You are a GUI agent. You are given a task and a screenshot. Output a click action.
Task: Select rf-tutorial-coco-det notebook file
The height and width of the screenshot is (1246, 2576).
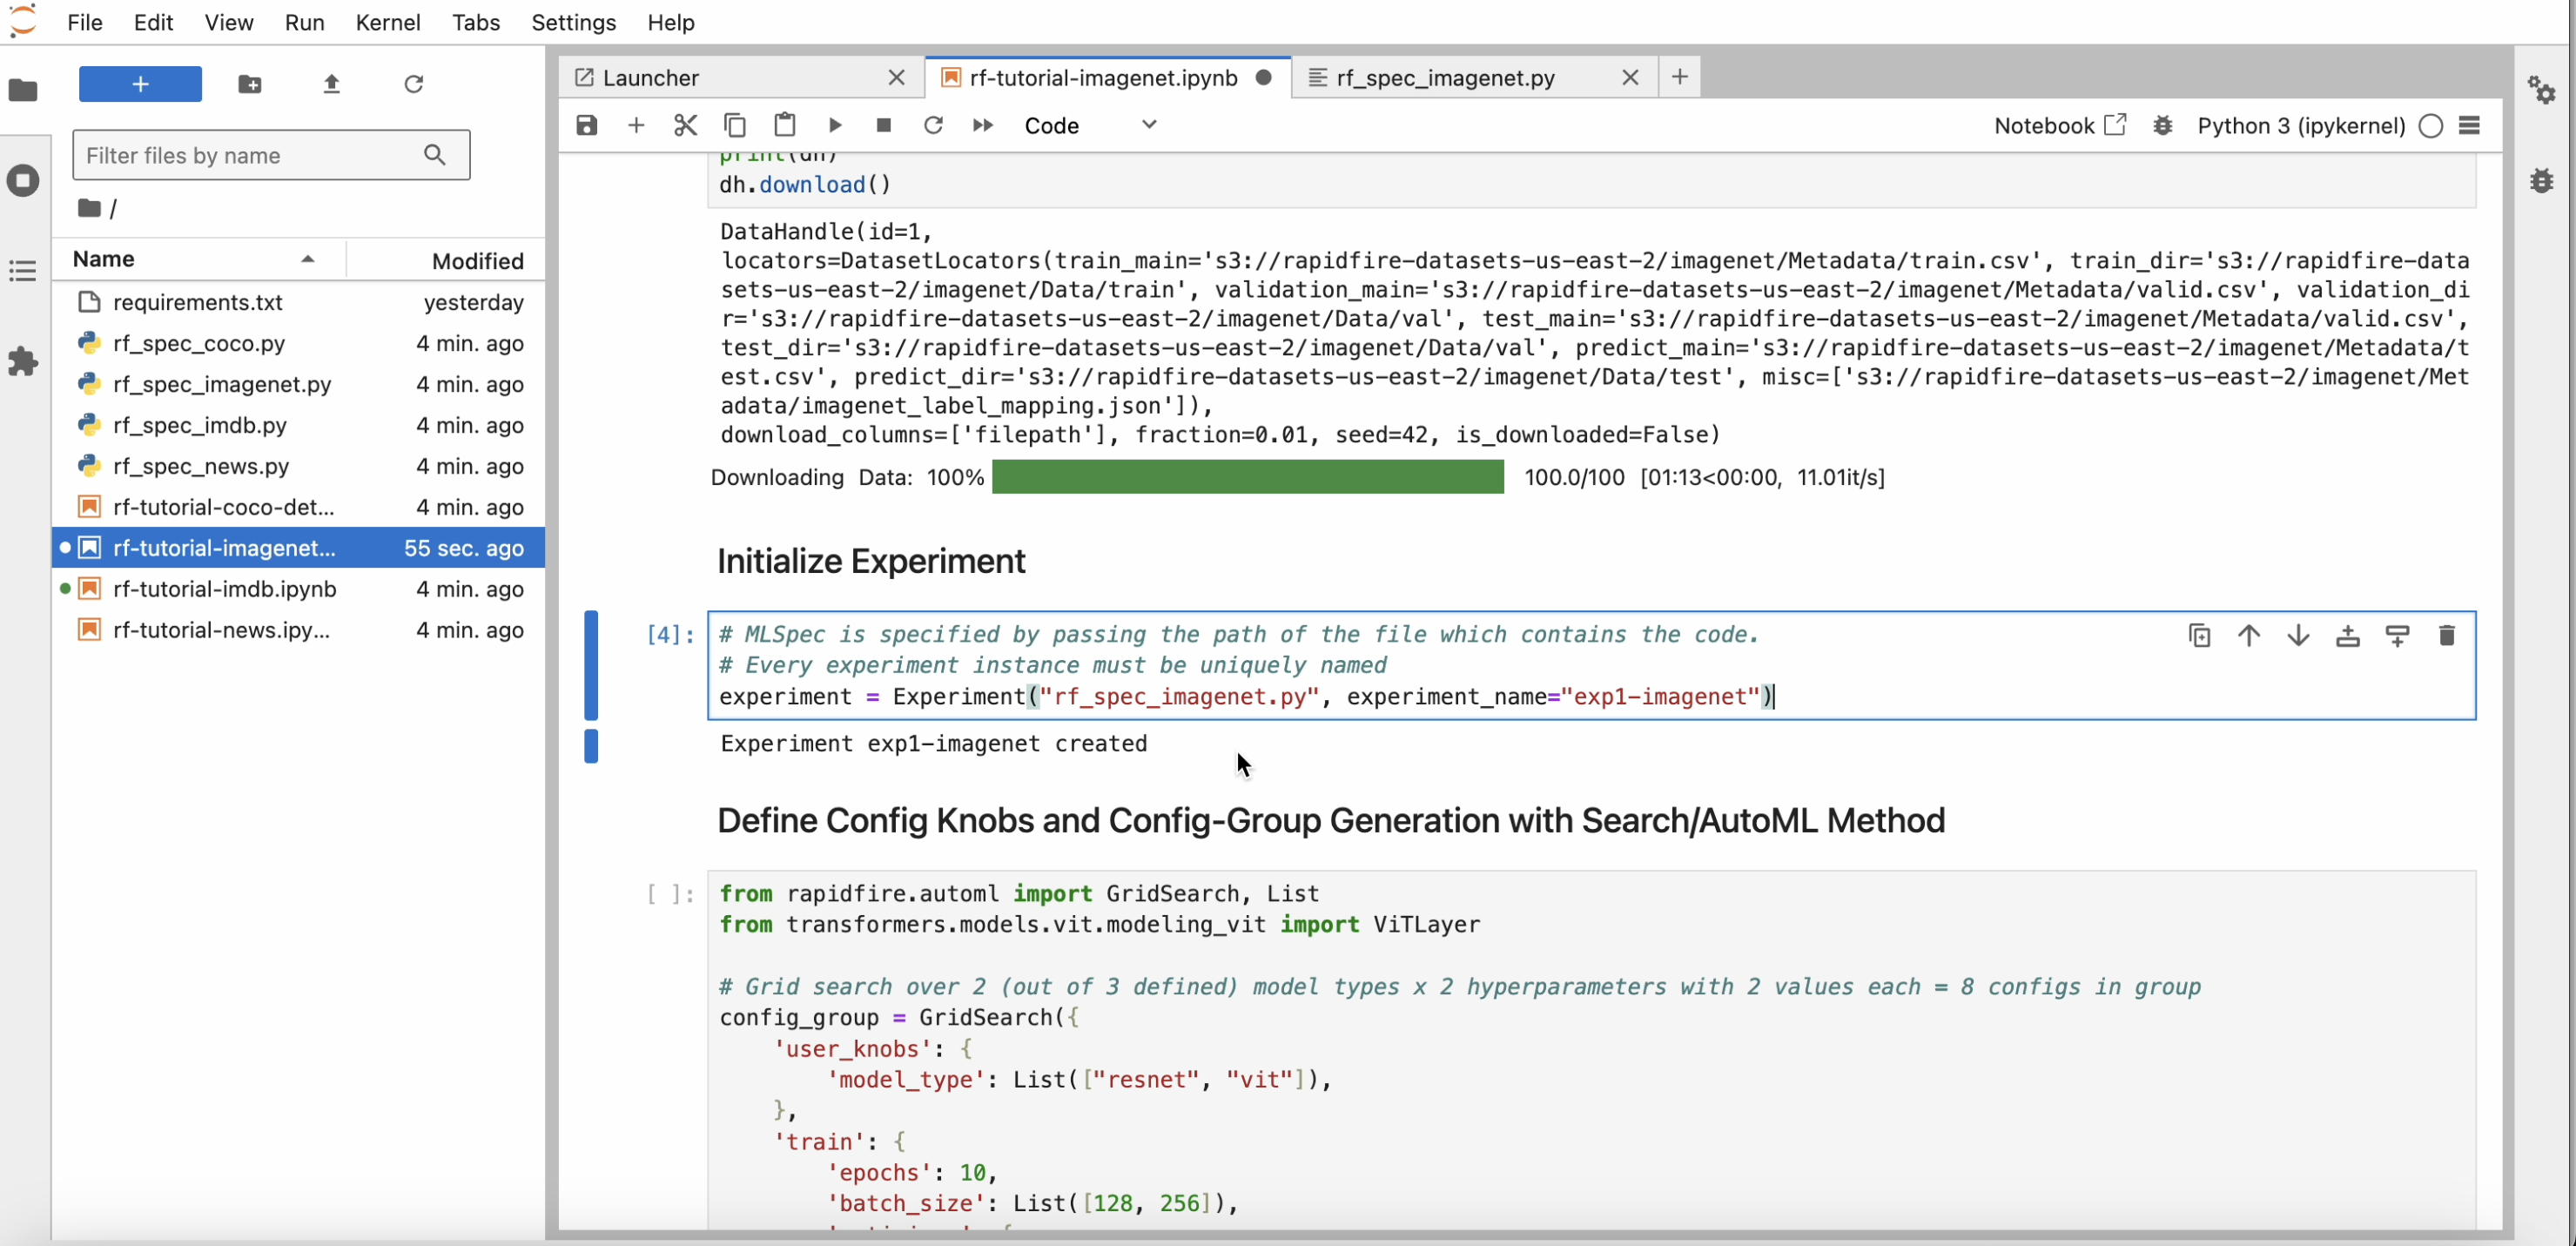[x=298, y=507]
